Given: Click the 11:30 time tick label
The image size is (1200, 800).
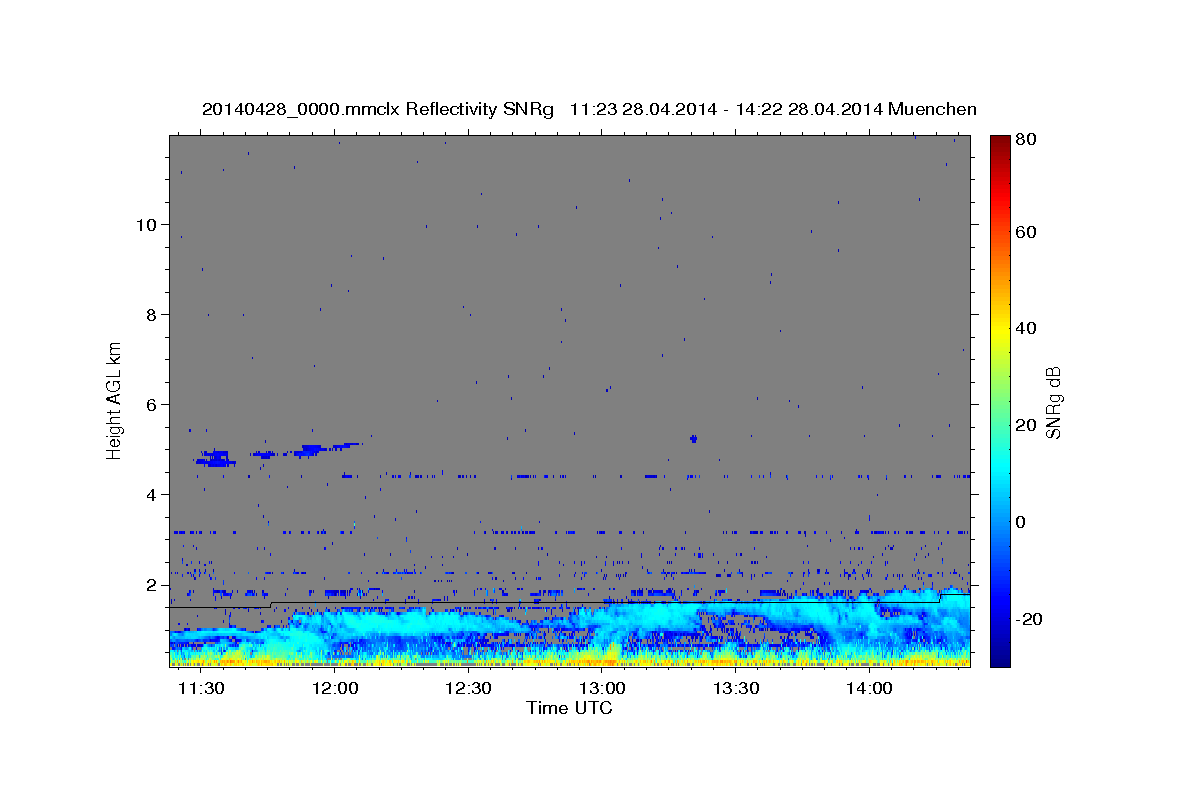Looking at the screenshot, I should point(201,688).
